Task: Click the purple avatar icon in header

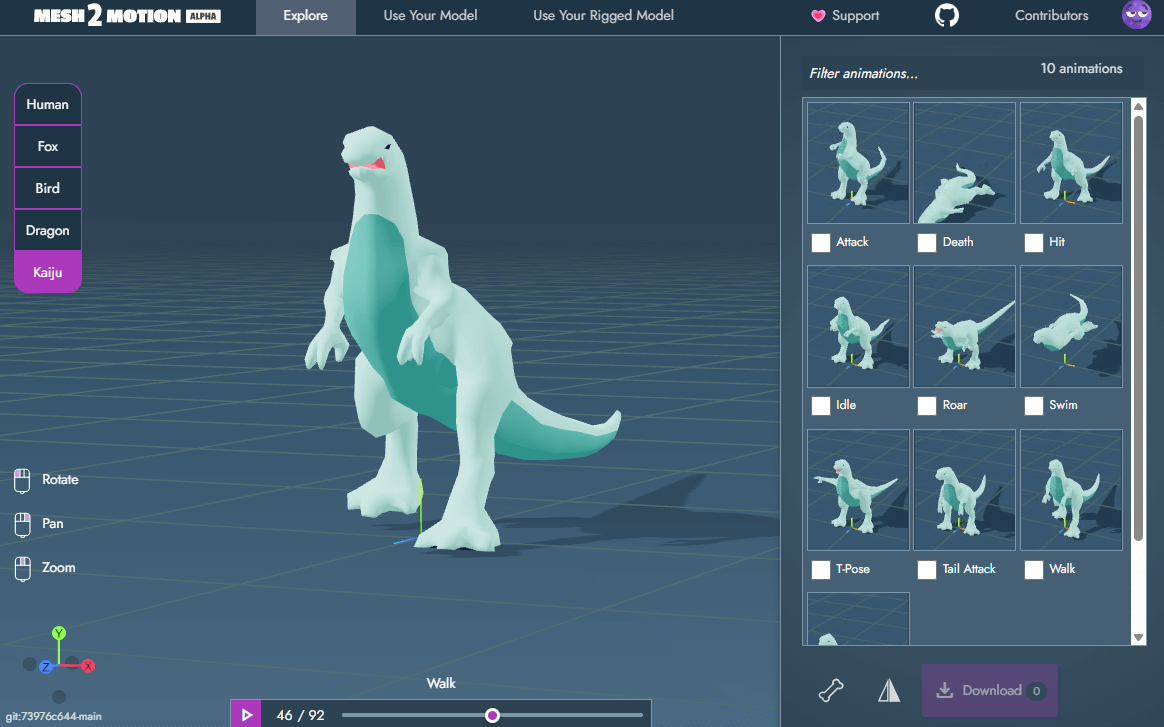Action: tap(1137, 14)
